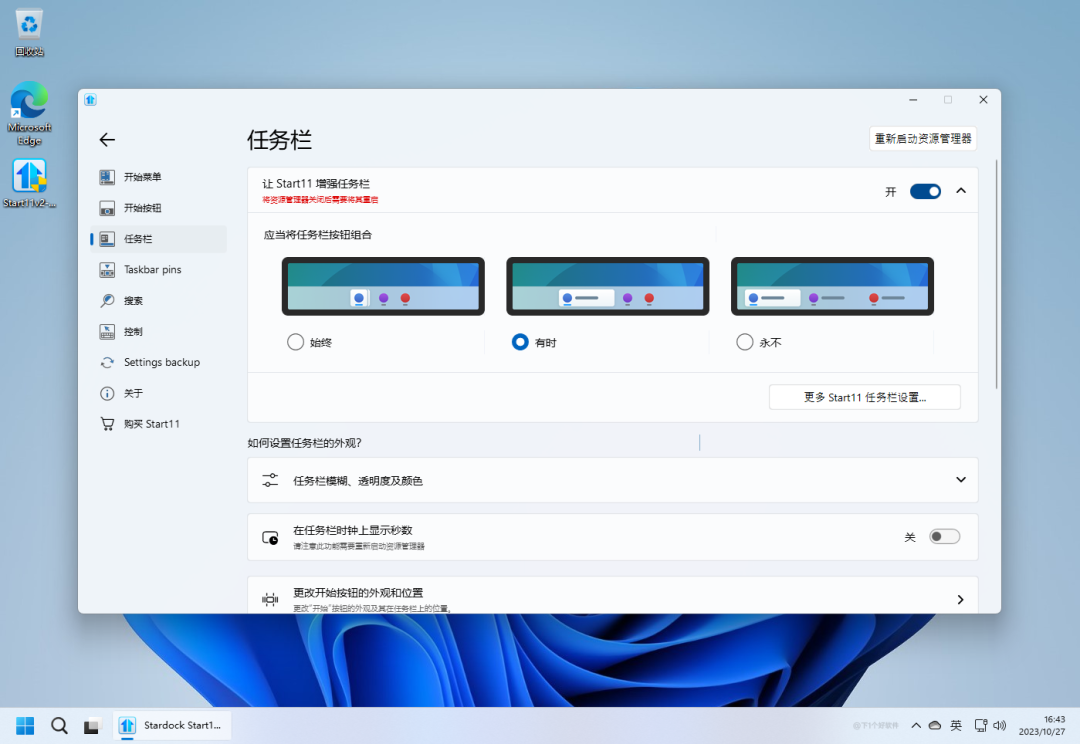Go to 开始按钮 settings page

pyautogui.click(x=158, y=208)
